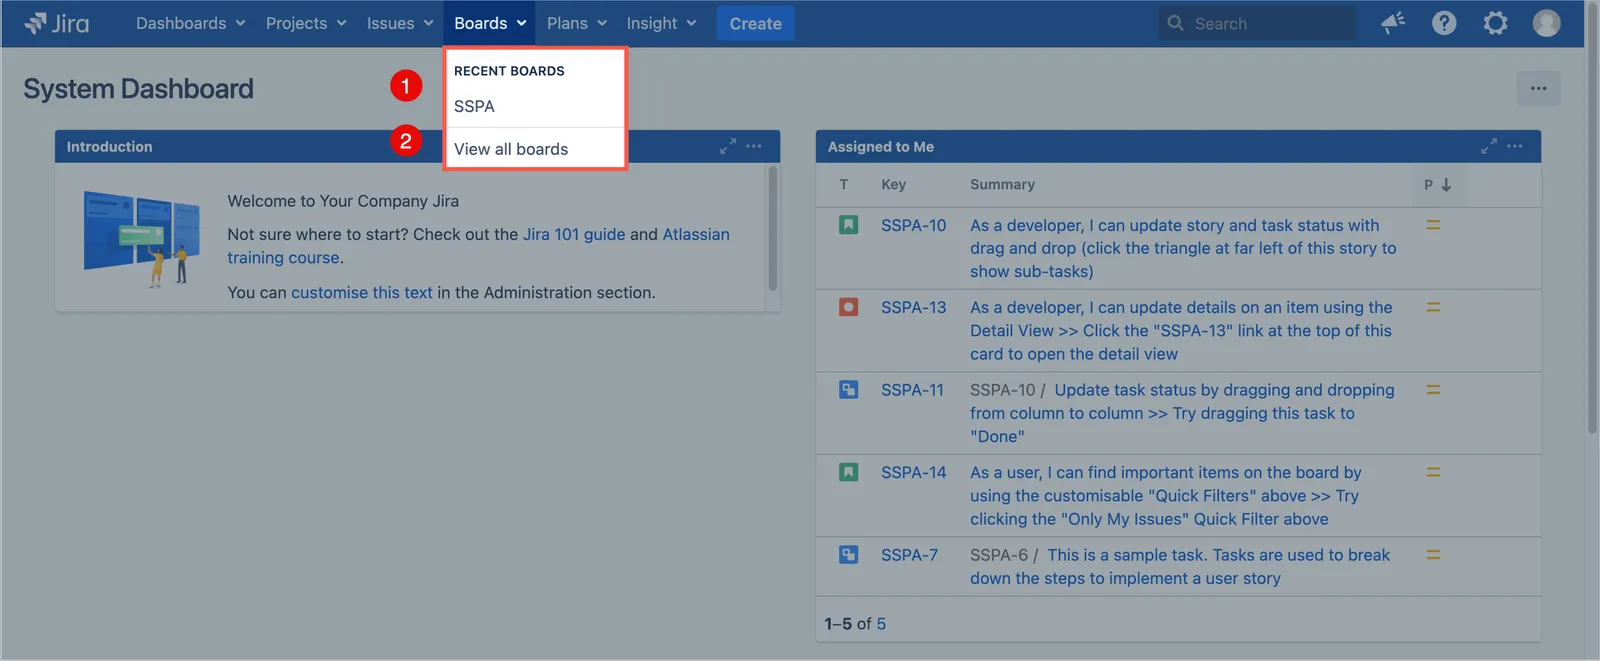Expand the Insight menu

pos(661,23)
